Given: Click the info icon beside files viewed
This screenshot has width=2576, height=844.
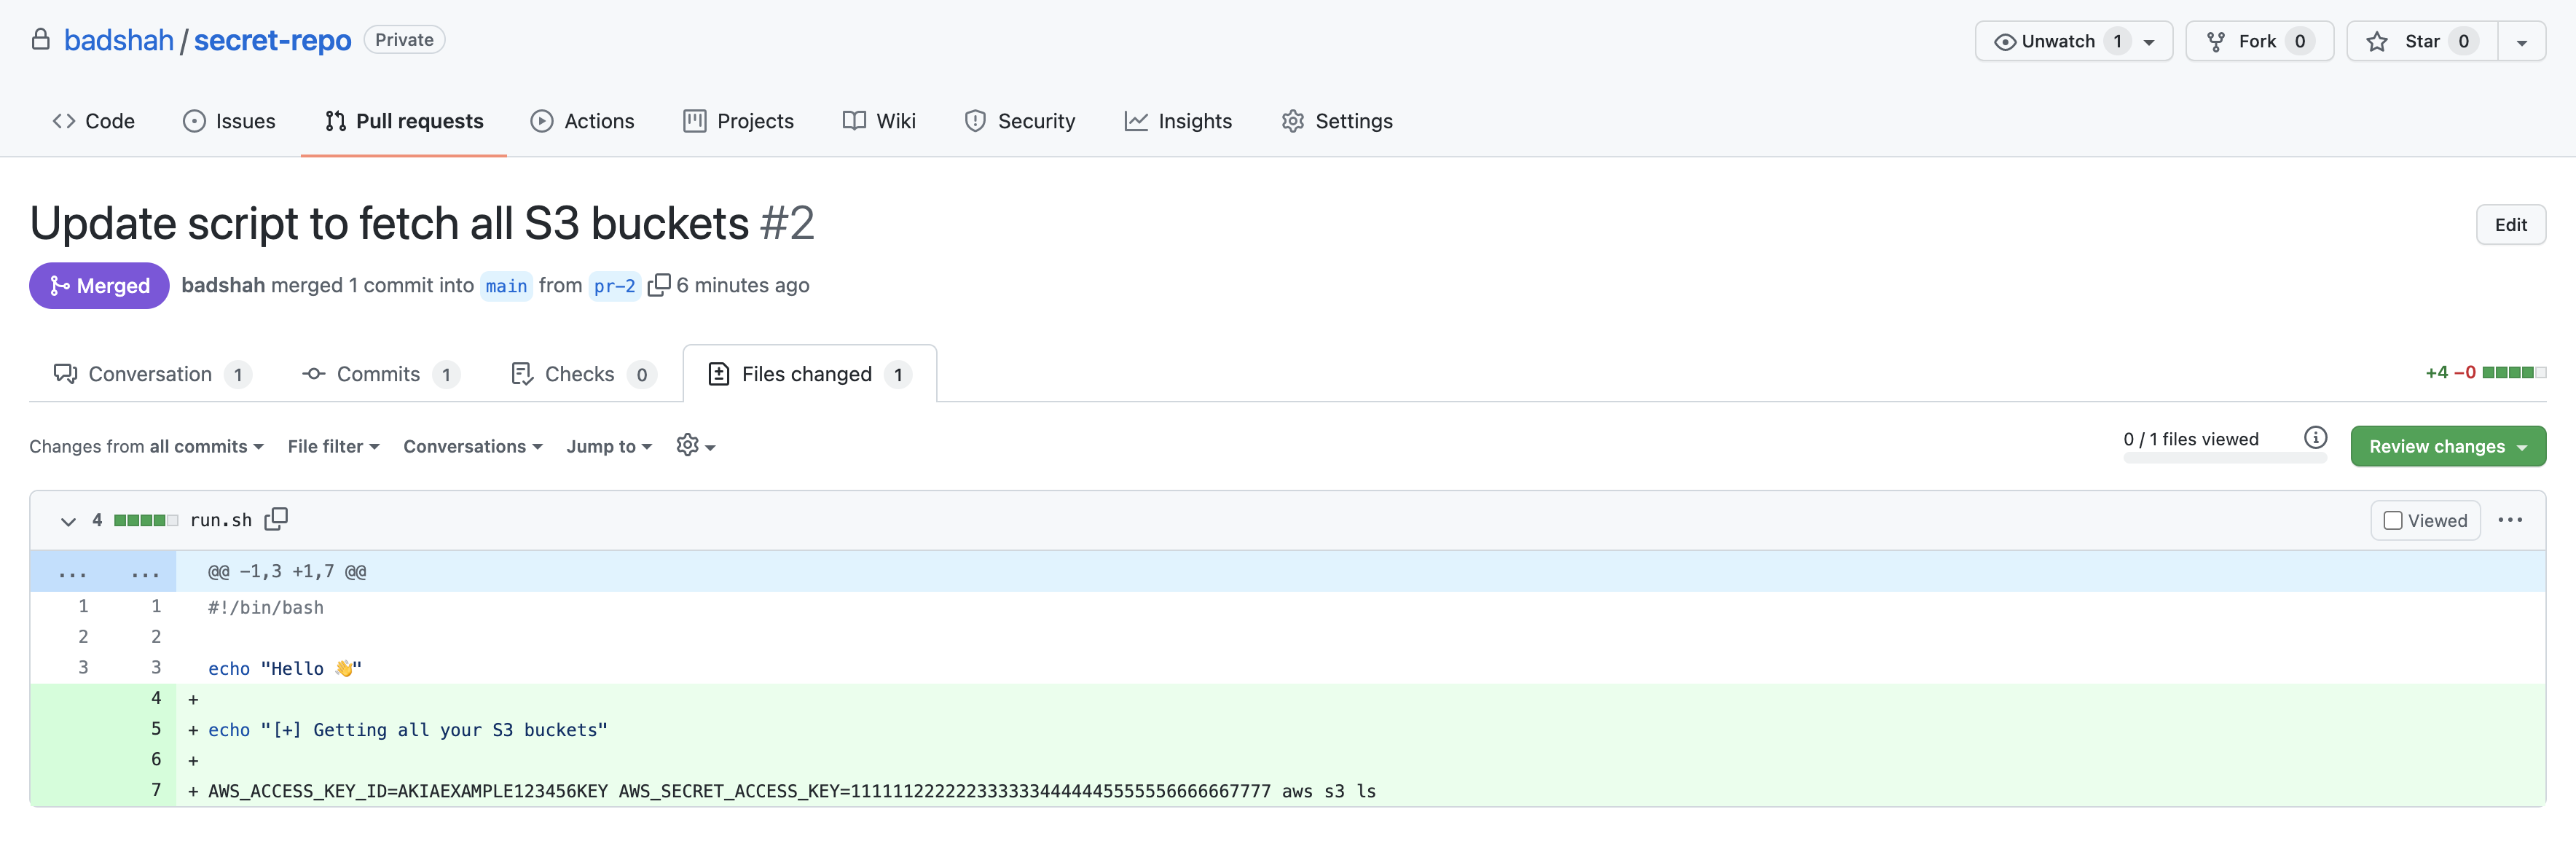Looking at the screenshot, I should tap(2317, 437).
